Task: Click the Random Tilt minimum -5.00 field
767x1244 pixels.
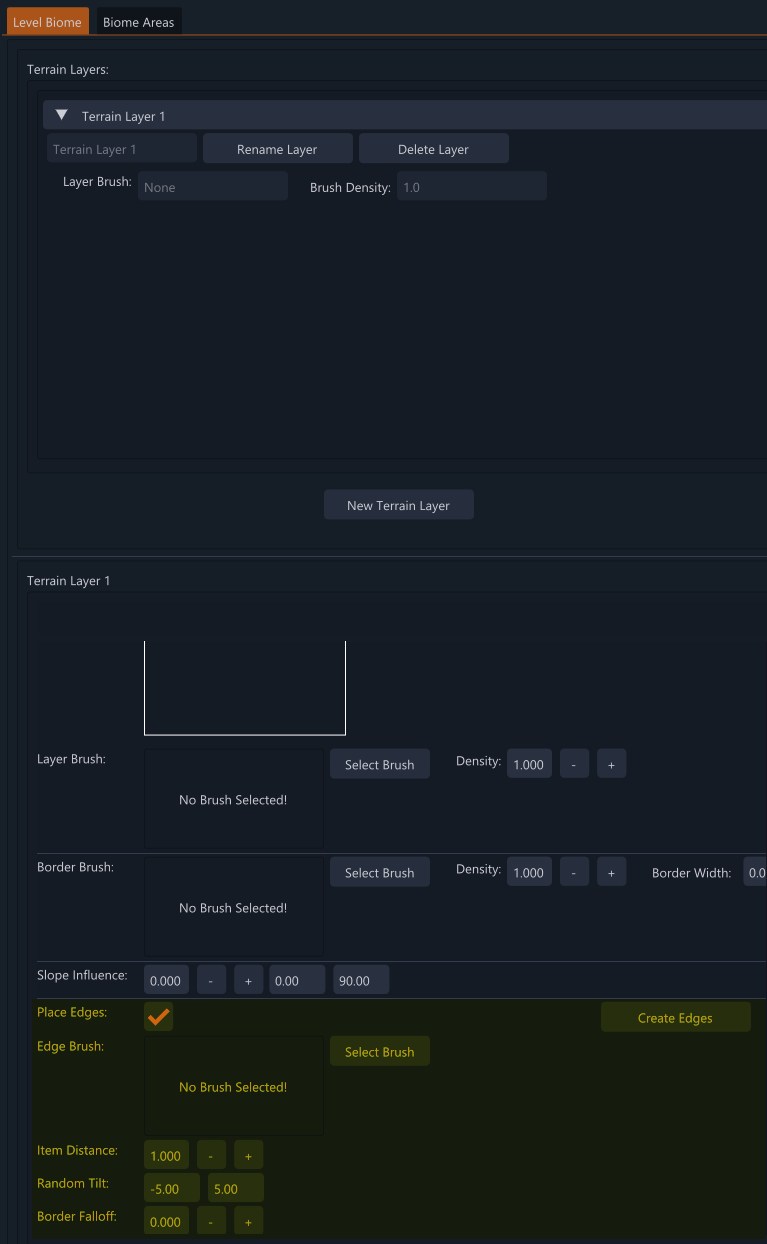Action: [x=172, y=1188]
